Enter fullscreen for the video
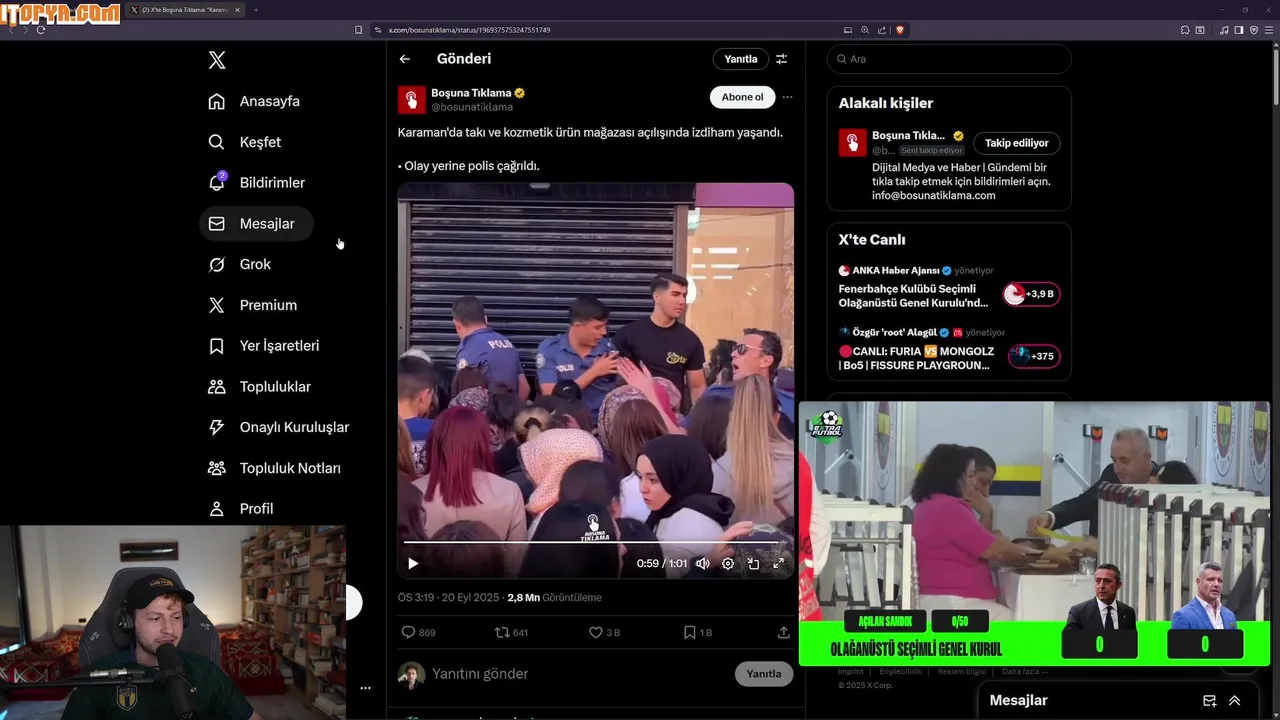The width and height of the screenshot is (1280, 720). coord(778,563)
